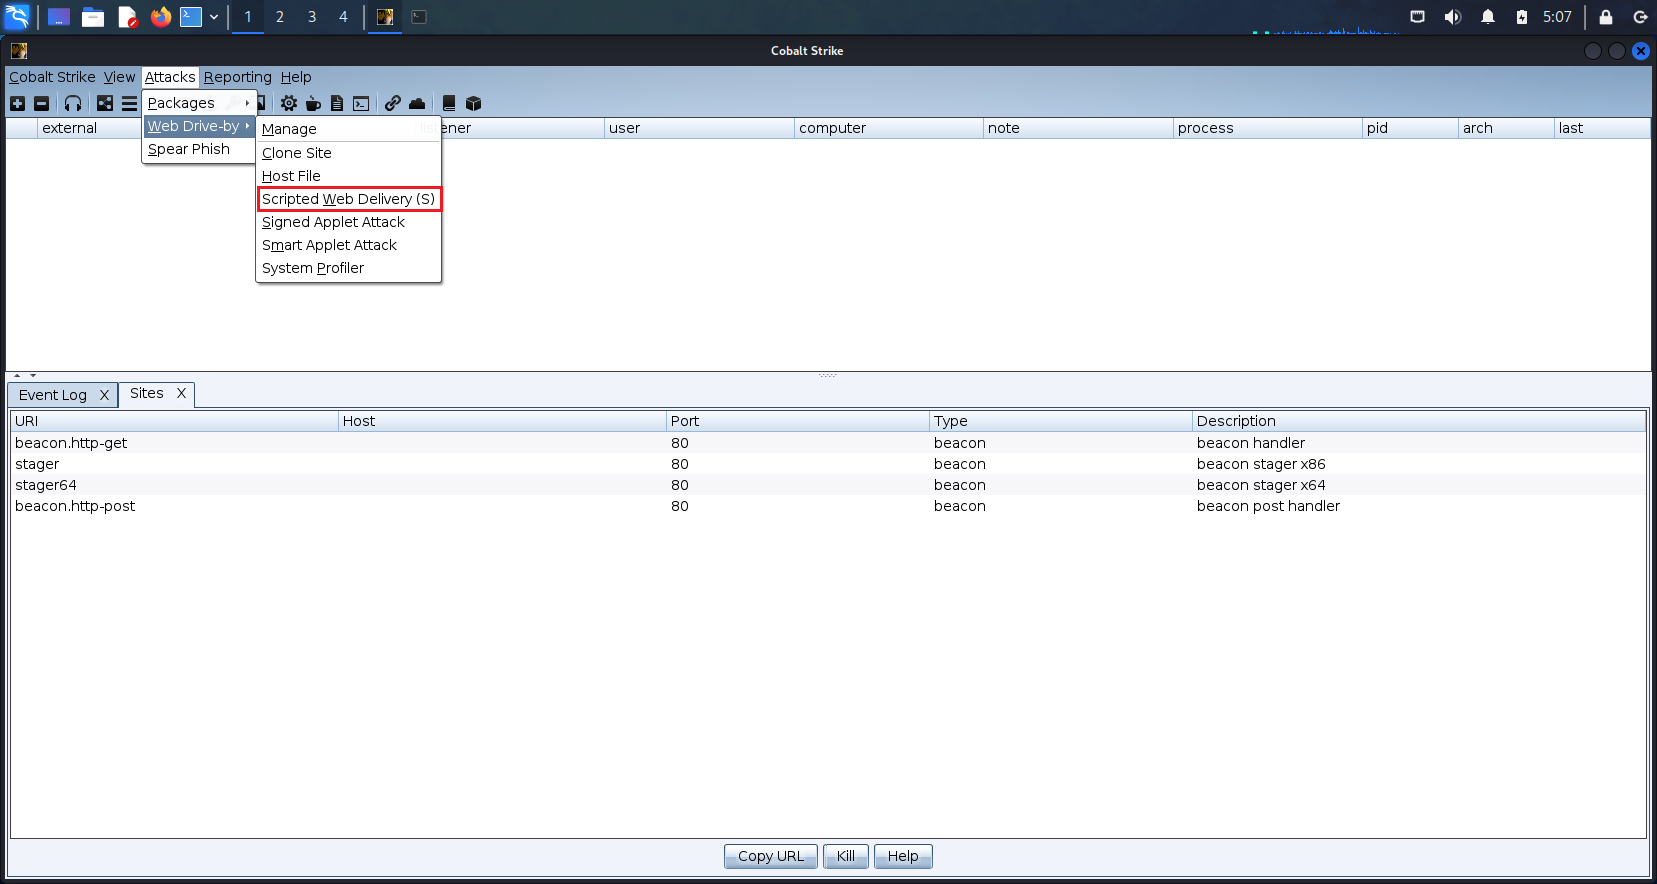Viewport: 1657px width, 884px height.
Task: Click the Cobalt Strike taskbar window button
Action: [385, 17]
